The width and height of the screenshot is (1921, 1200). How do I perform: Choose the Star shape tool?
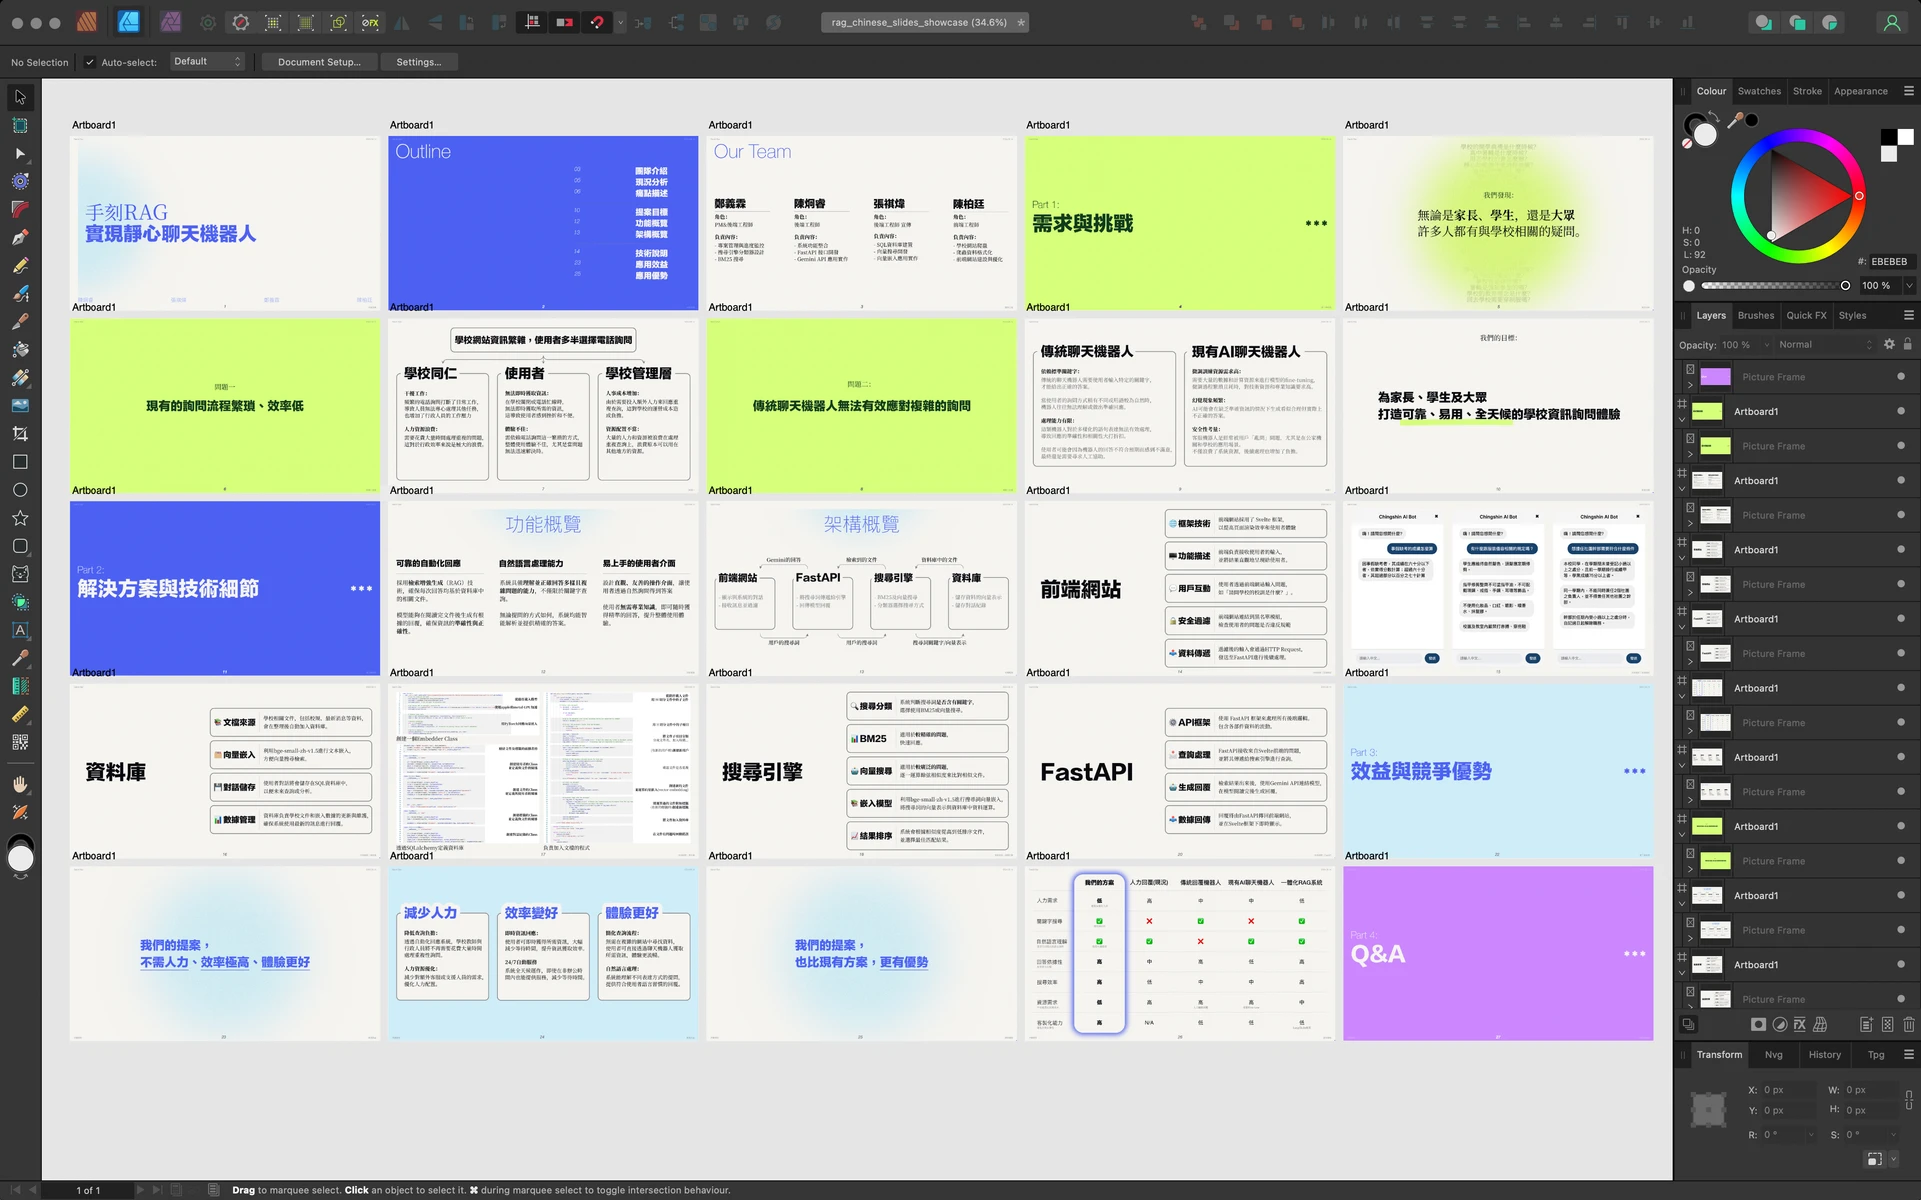(20, 517)
